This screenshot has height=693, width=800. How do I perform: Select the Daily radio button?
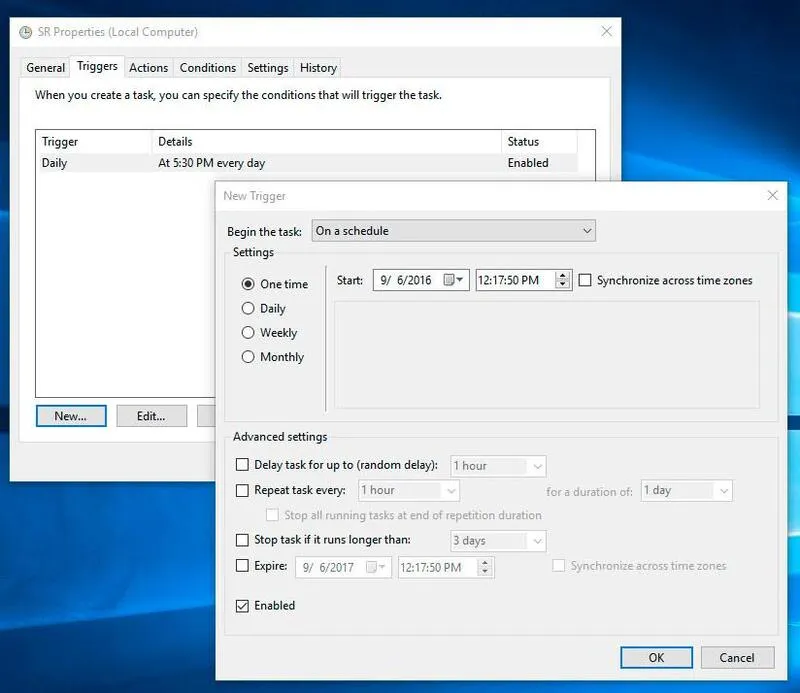[x=249, y=309]
